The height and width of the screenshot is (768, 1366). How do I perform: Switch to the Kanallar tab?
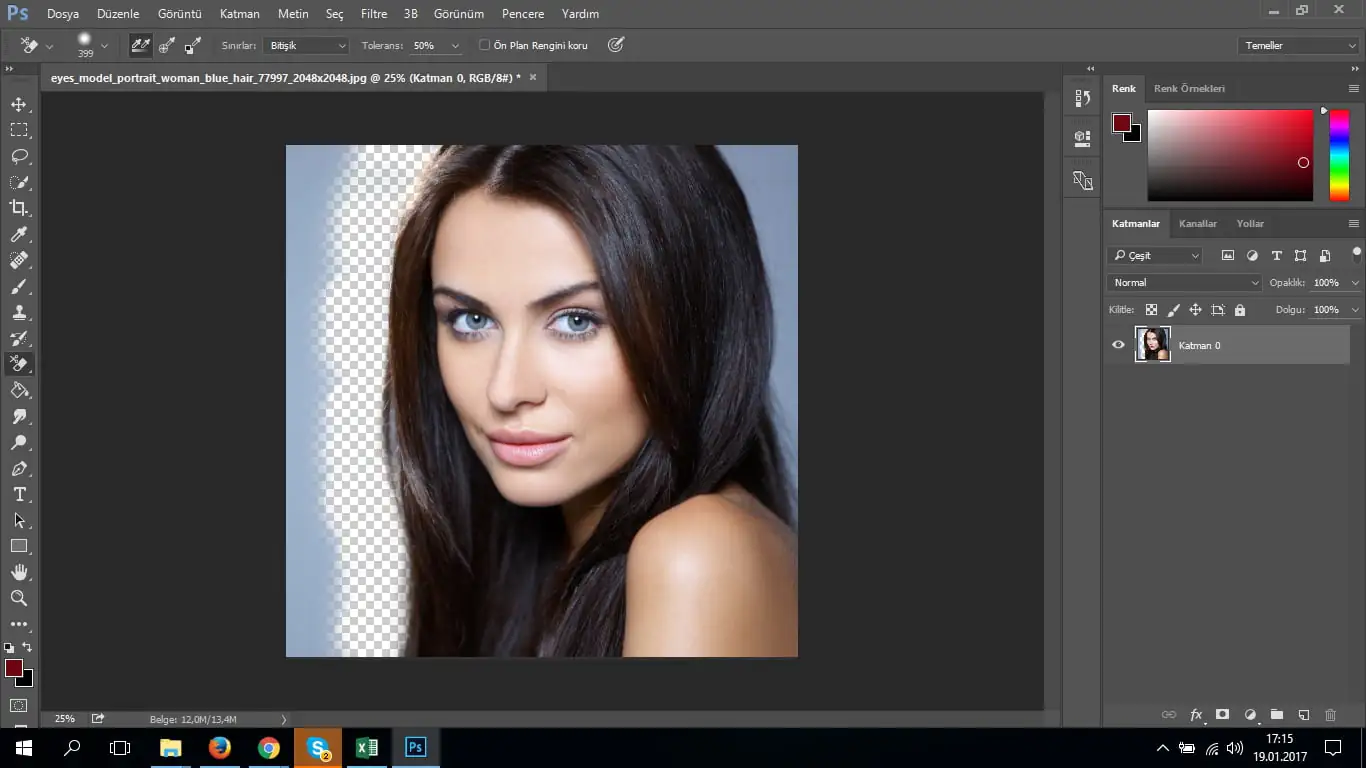pos(1197,224)
